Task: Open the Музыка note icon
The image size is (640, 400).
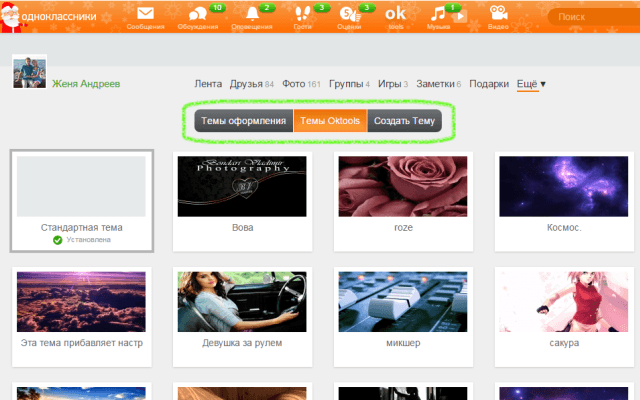Action: pos(438,14)
